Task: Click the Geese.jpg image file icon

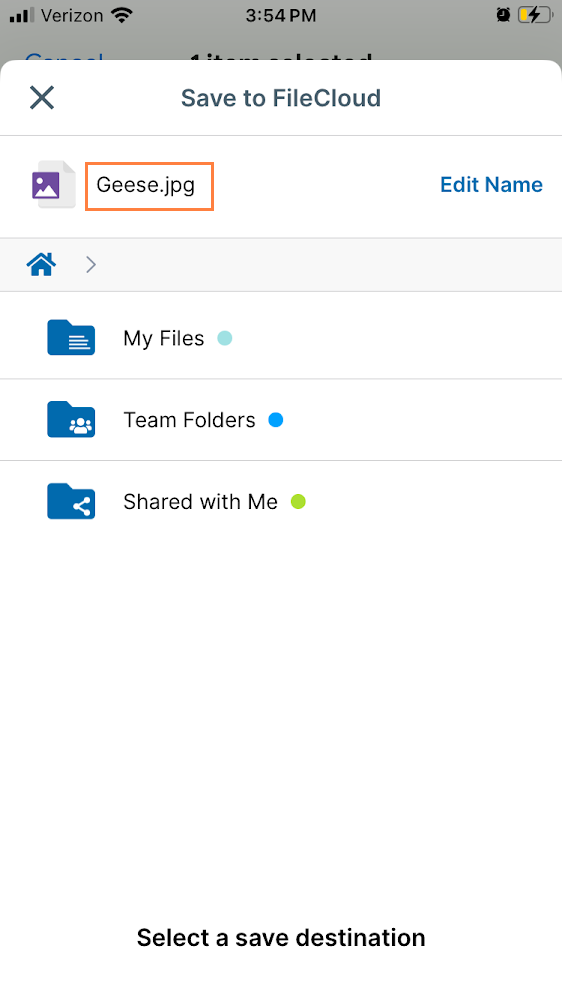Action: click(x=54, y=185)
